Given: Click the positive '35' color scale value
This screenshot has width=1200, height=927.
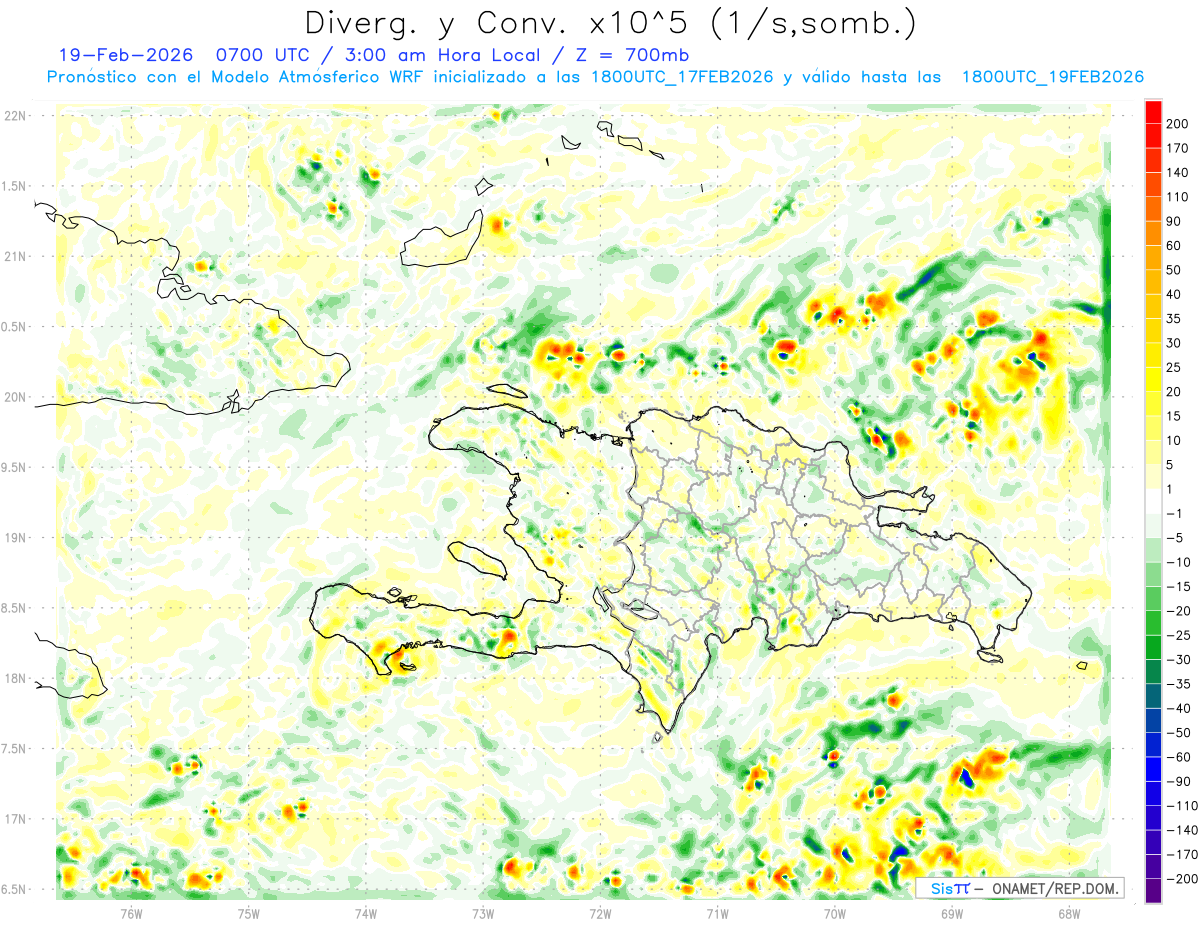Looking at the screenshot, I should tap(1175, 319).
